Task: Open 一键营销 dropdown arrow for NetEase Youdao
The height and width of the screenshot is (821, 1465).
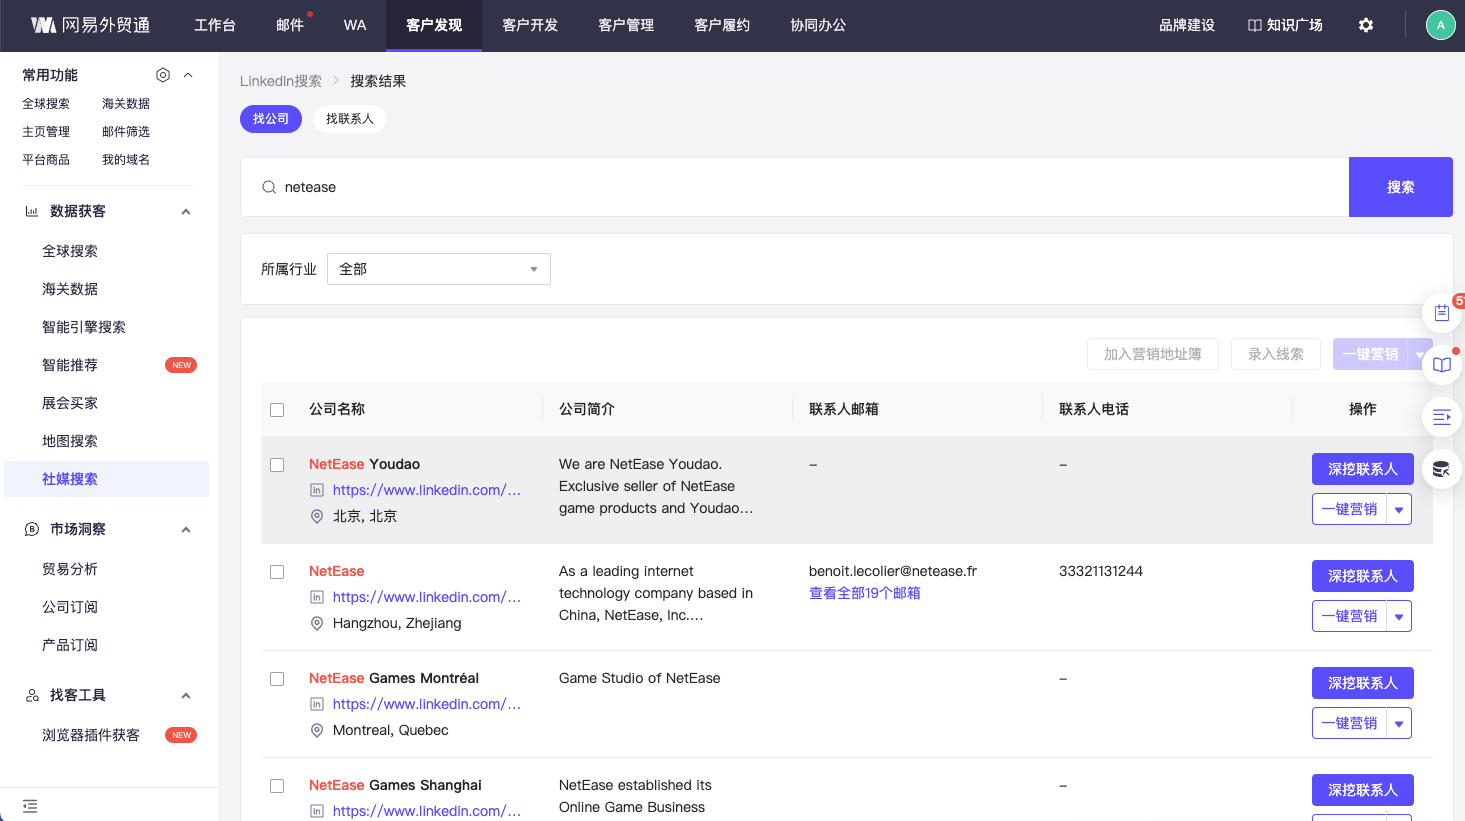Action: click(1399, 509)
